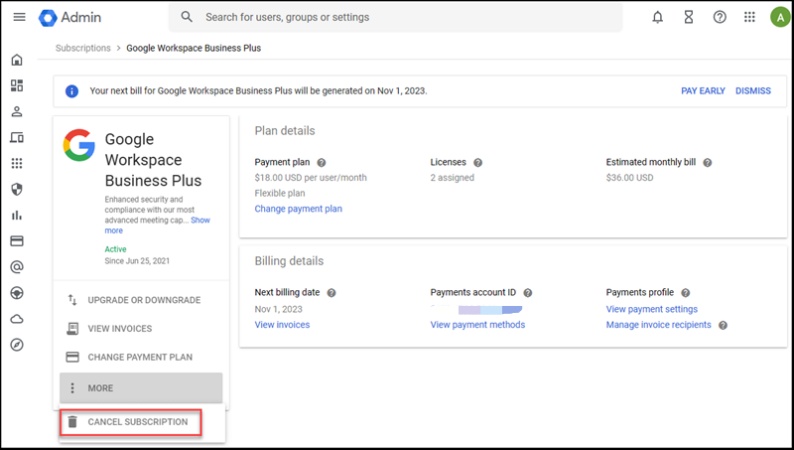Focus the search users, groups or settings field
The width and height of the screenshot is (794, 450).
click(x=395, y=17)
